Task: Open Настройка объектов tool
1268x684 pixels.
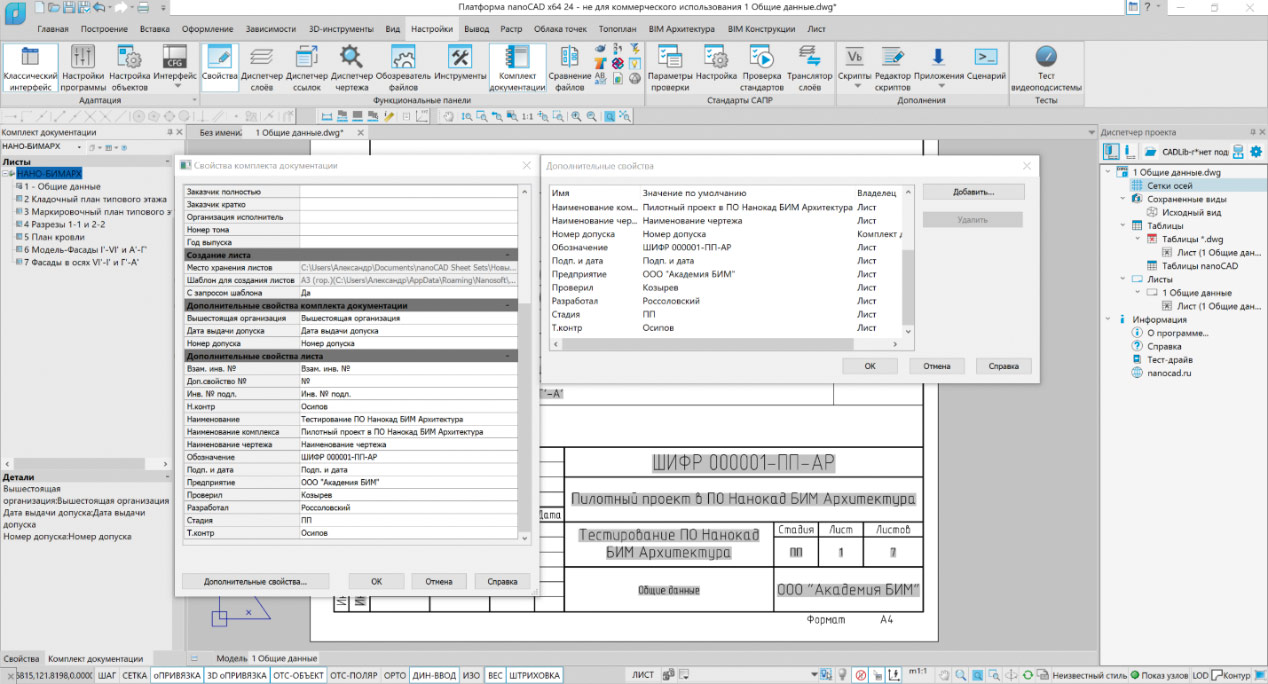Action: pos(130,68)
